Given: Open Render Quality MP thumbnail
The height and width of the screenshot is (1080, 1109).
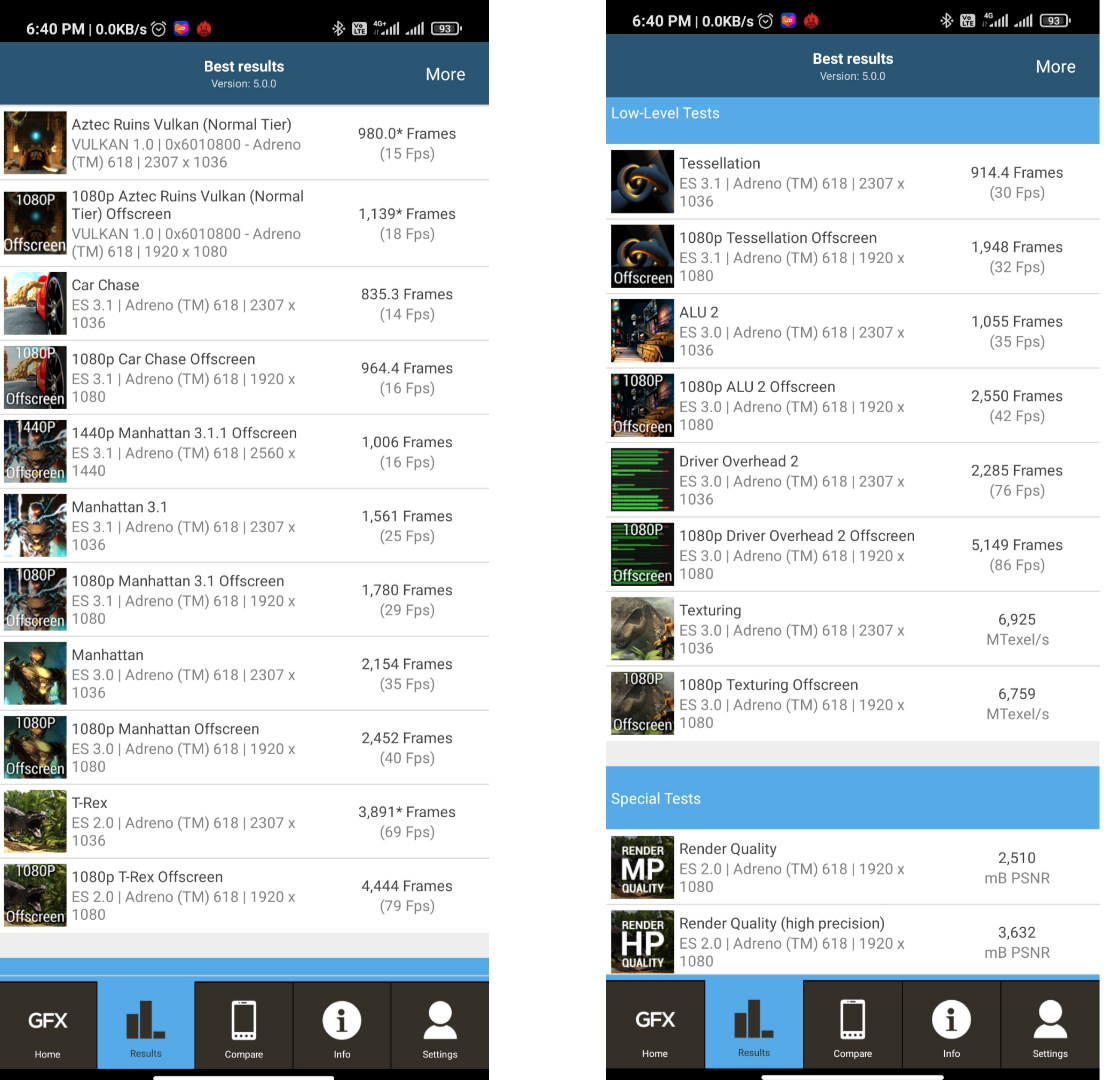Looking at the screenshot, I should 642,867.
